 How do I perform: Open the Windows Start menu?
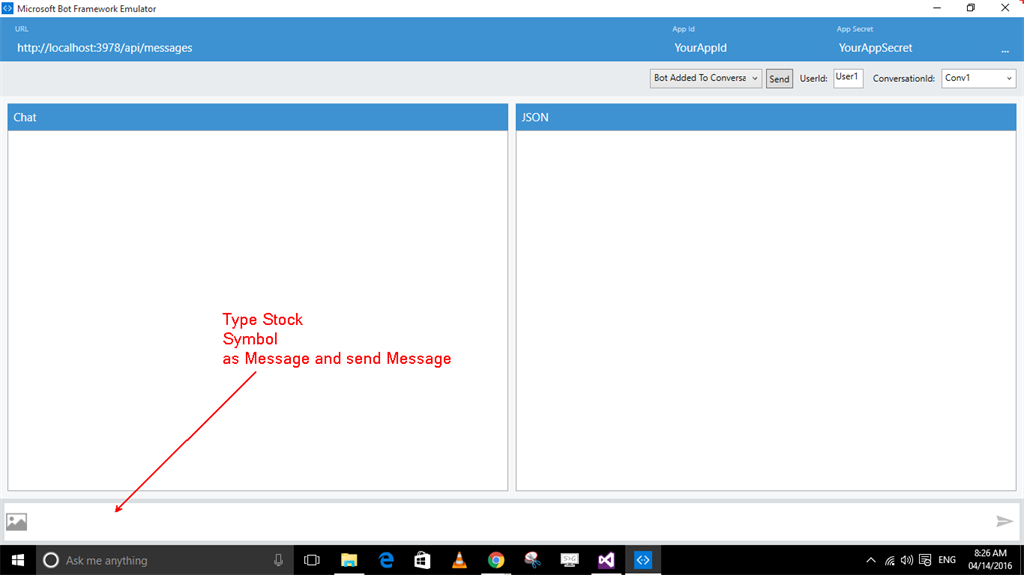coord(18,560)
